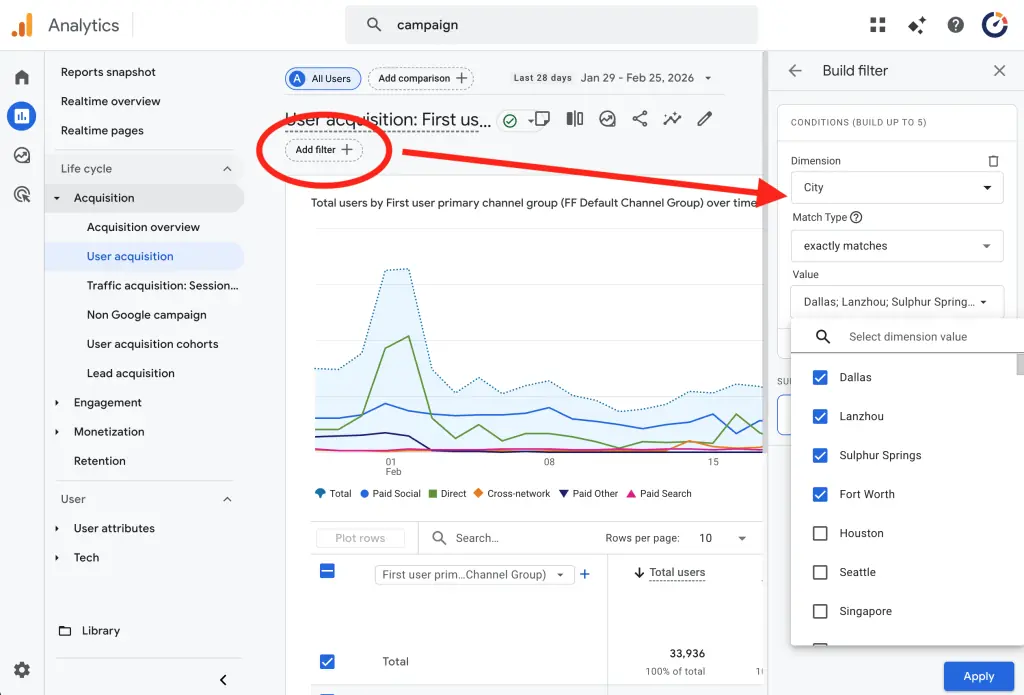The width and height of the screenshot is (1024, 695).
Task: Open the Advertising icon in left rail
Action: 22,194
